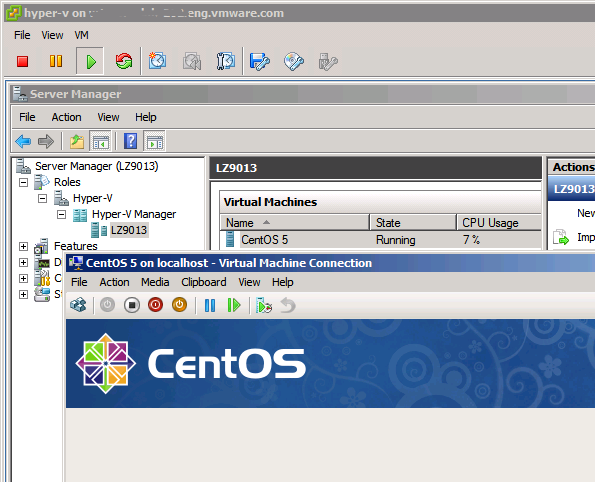Click the Import action icon in Actions pane
The image size is (595, 482).
click(x=561, y=238)
